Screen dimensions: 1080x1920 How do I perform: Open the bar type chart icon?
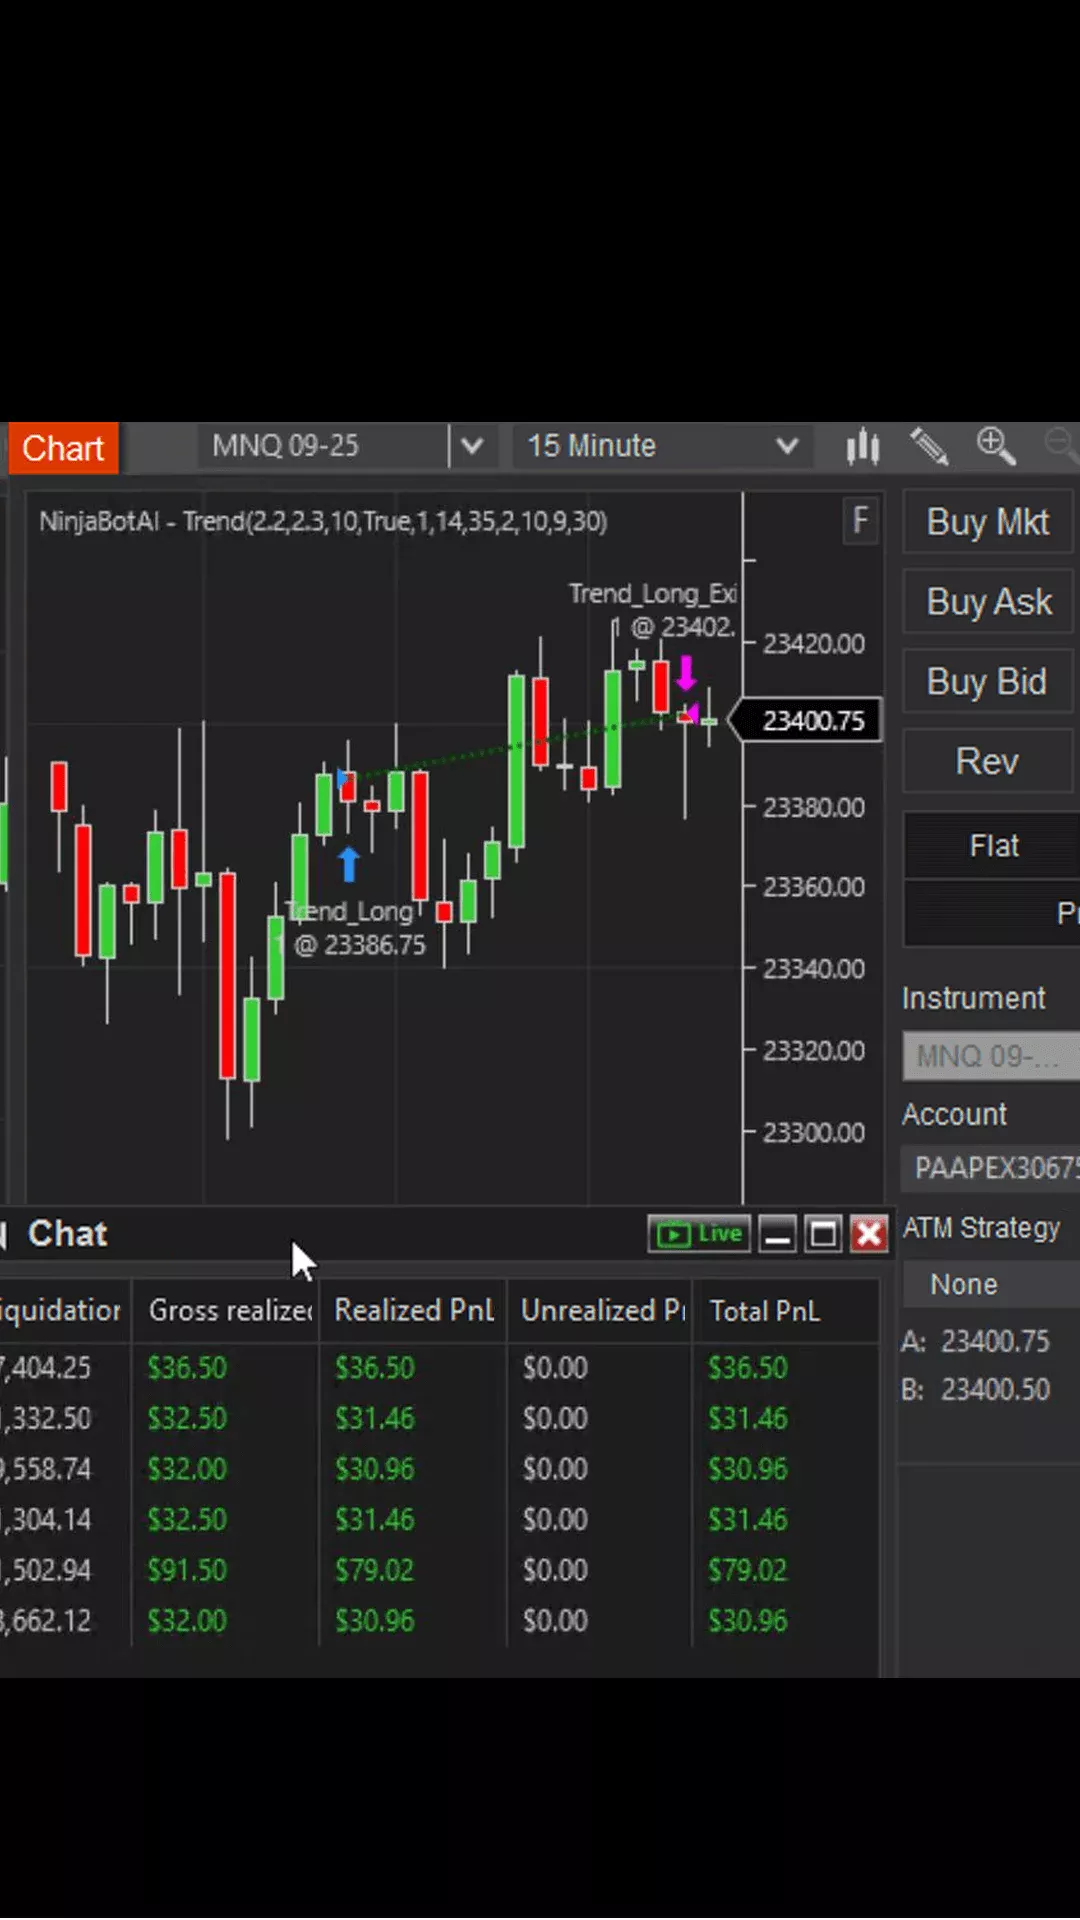coord(862,446)
